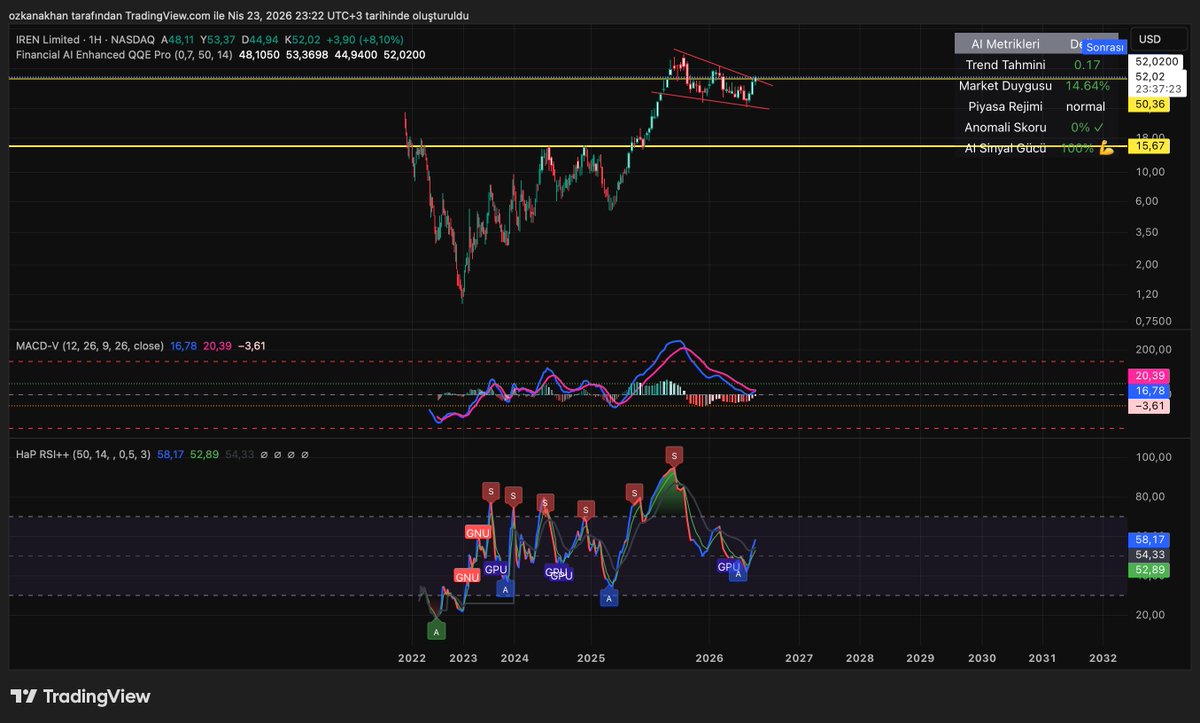Viewport: 1200px width, 723px height.
Task: Click the blue 58,17 RSI scale label
Action: 1148,538
